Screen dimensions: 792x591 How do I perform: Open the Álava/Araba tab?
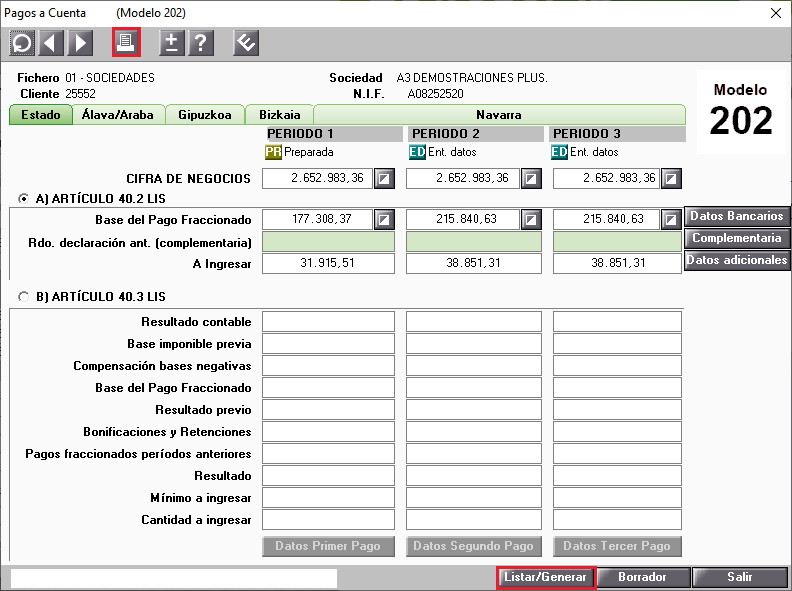[x=118, y=115]
